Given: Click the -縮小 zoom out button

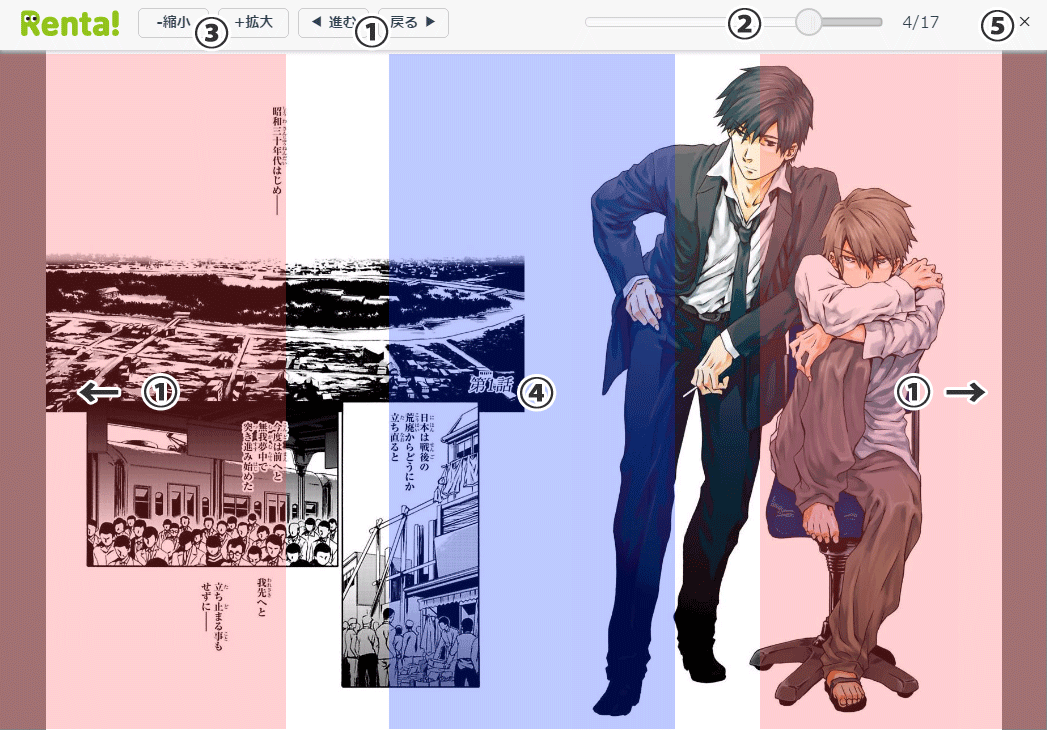Looking at the screenshot, I should point(173,23).
